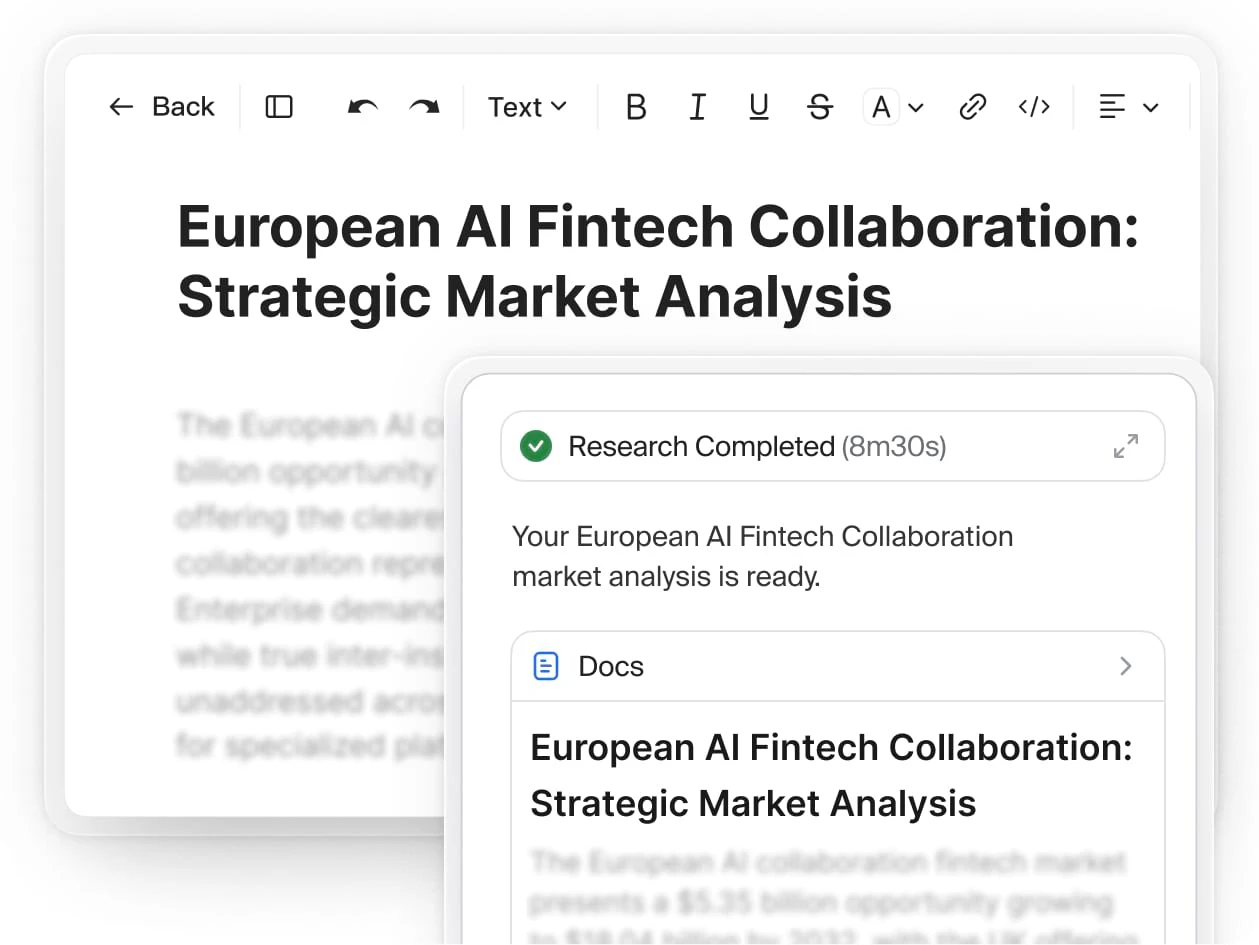Apply underline formatting
This screenshot has width=1259, height=945.
[x=759, y=107]
